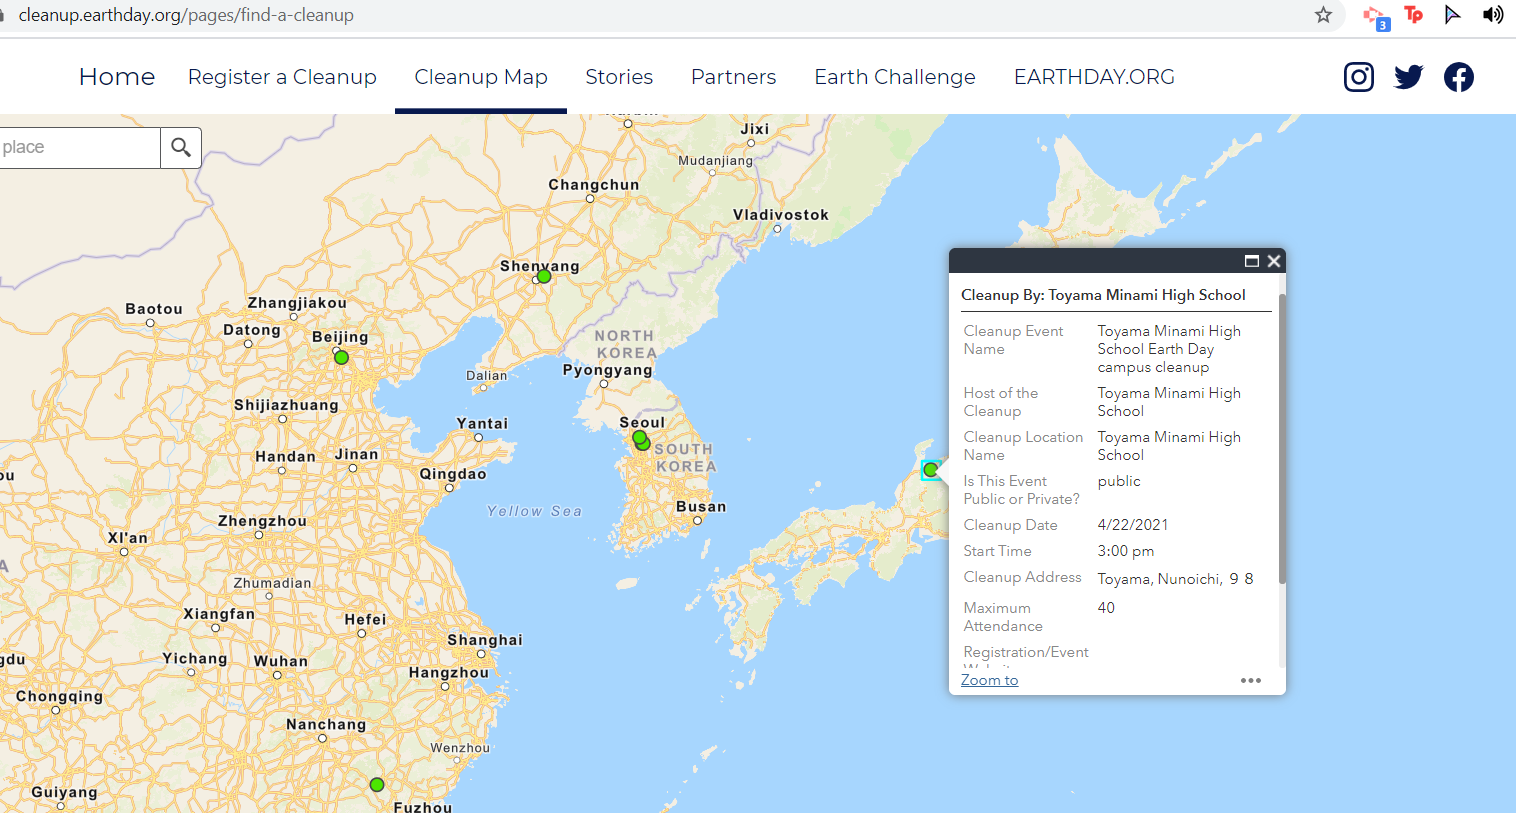Open the Earth Challenge page
The height and width of the screenshot is (813, 1516).
pos(895,77)
